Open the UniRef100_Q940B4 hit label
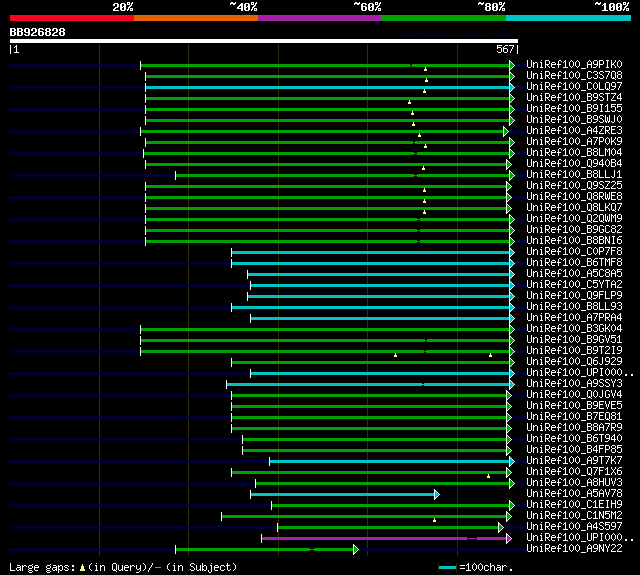The height and width of the screenshot is (575, 640). click(574, 164)
